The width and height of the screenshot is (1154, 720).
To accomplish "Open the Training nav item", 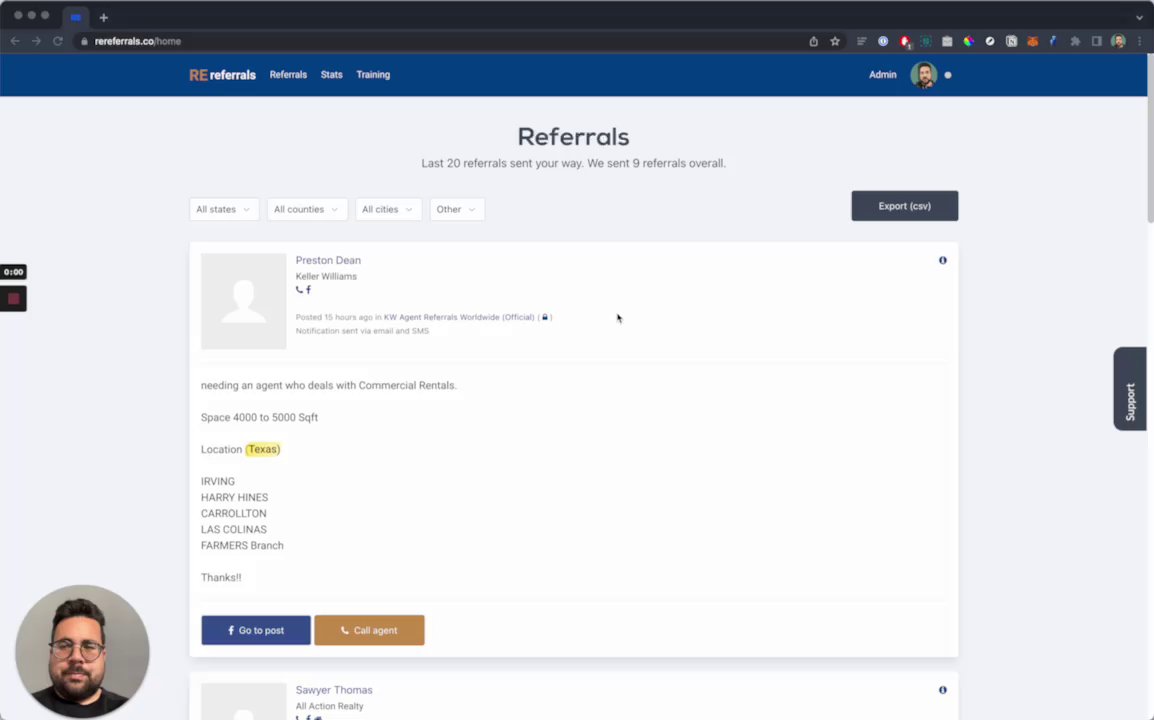I will [x=373, y=74].
